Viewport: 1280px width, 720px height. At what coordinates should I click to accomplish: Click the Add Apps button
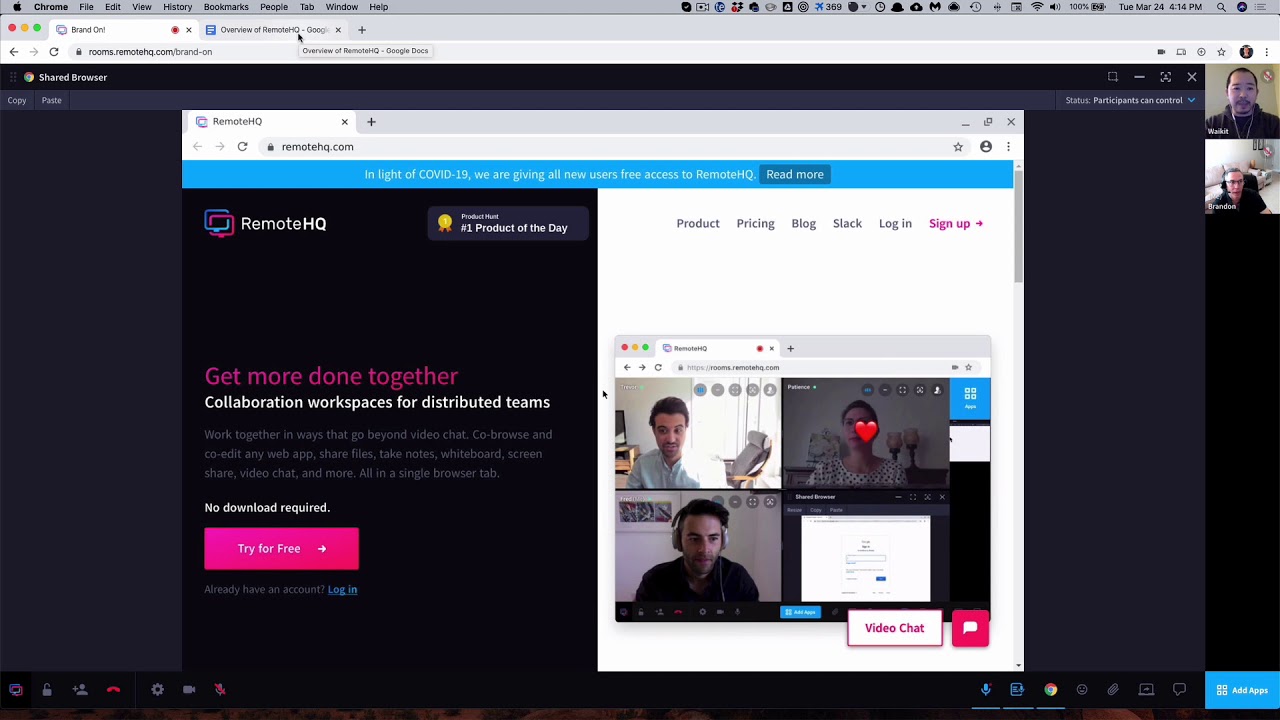click(x=1242, y=690)
